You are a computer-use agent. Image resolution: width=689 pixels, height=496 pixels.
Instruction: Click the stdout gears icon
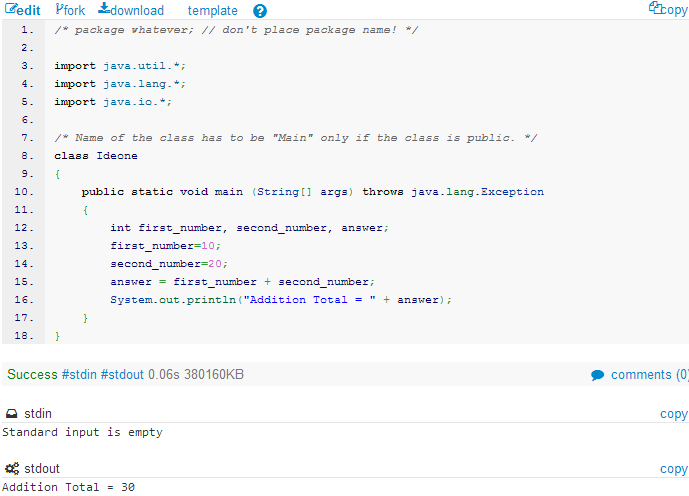pyautogui.click(x=12, y=469)
